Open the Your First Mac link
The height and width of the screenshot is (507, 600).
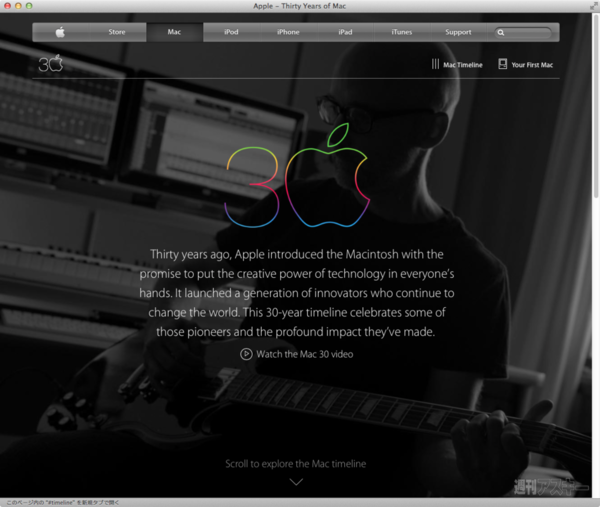(526, 65)
